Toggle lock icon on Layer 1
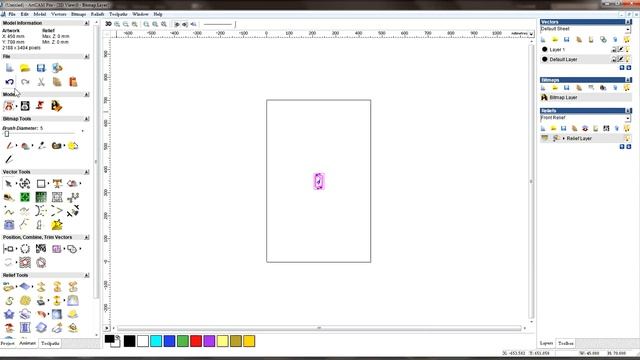This screenshot has width=640, height=360. click(614, 49)
